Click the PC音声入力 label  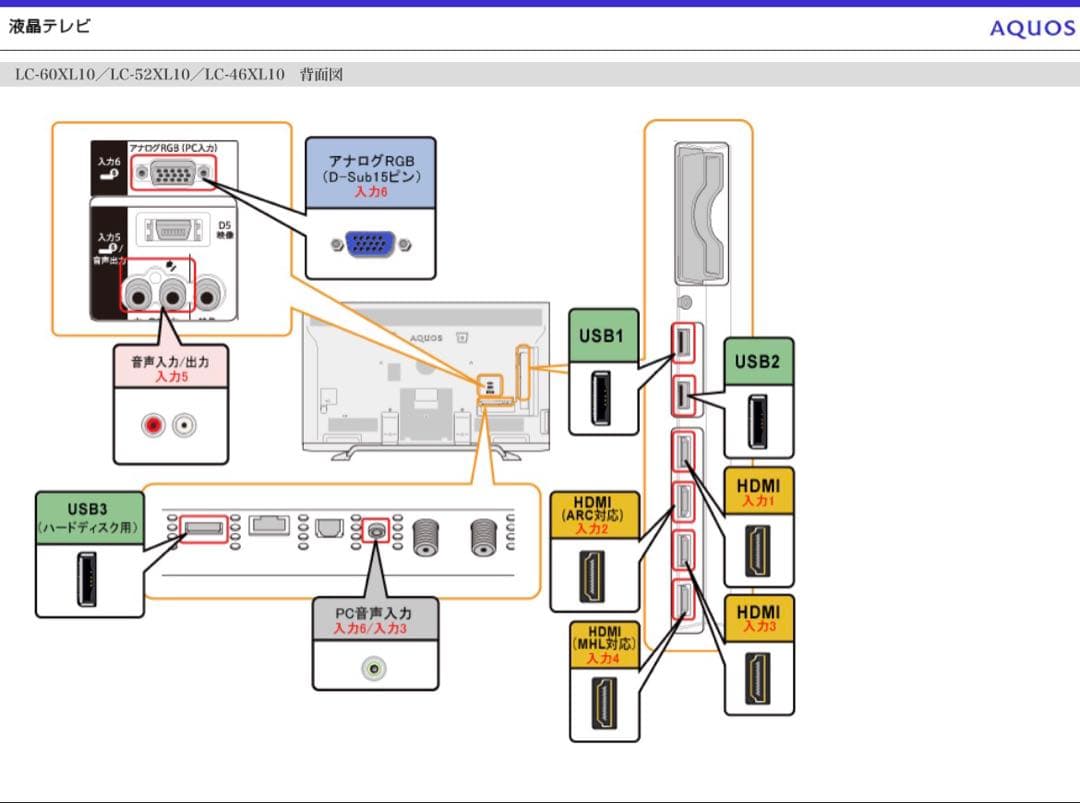pos(374,620)
